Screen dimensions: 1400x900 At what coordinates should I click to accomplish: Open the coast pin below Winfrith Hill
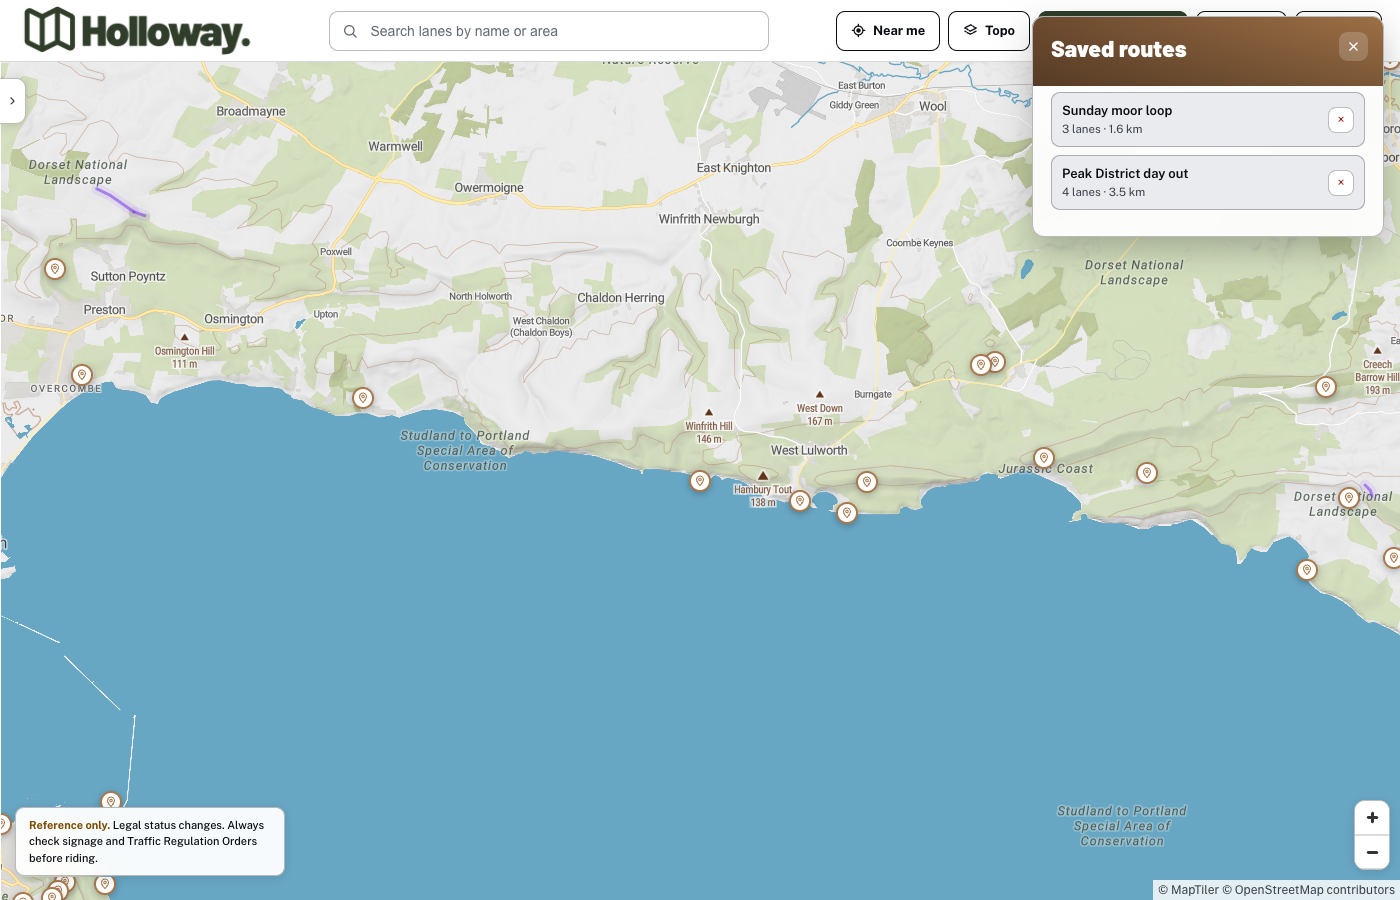[700, 481]
